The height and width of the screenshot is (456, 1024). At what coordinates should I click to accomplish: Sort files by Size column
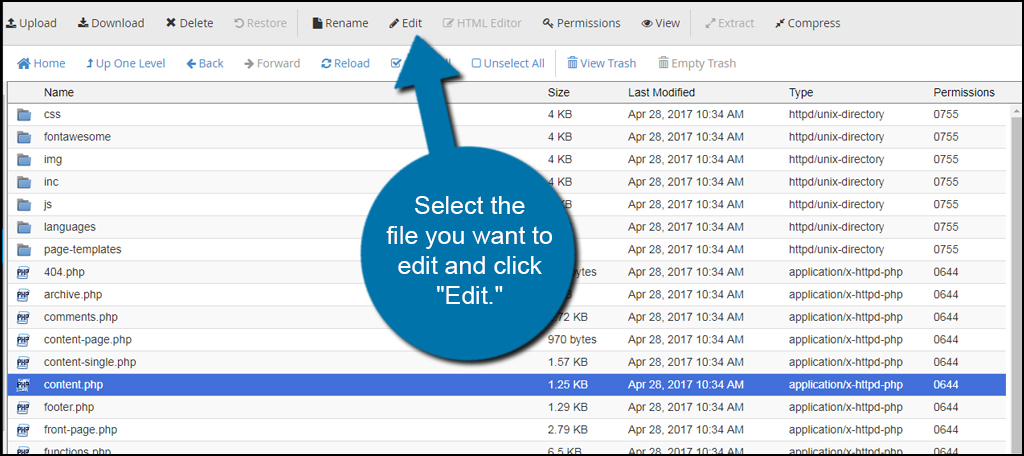tap(558, 93)
